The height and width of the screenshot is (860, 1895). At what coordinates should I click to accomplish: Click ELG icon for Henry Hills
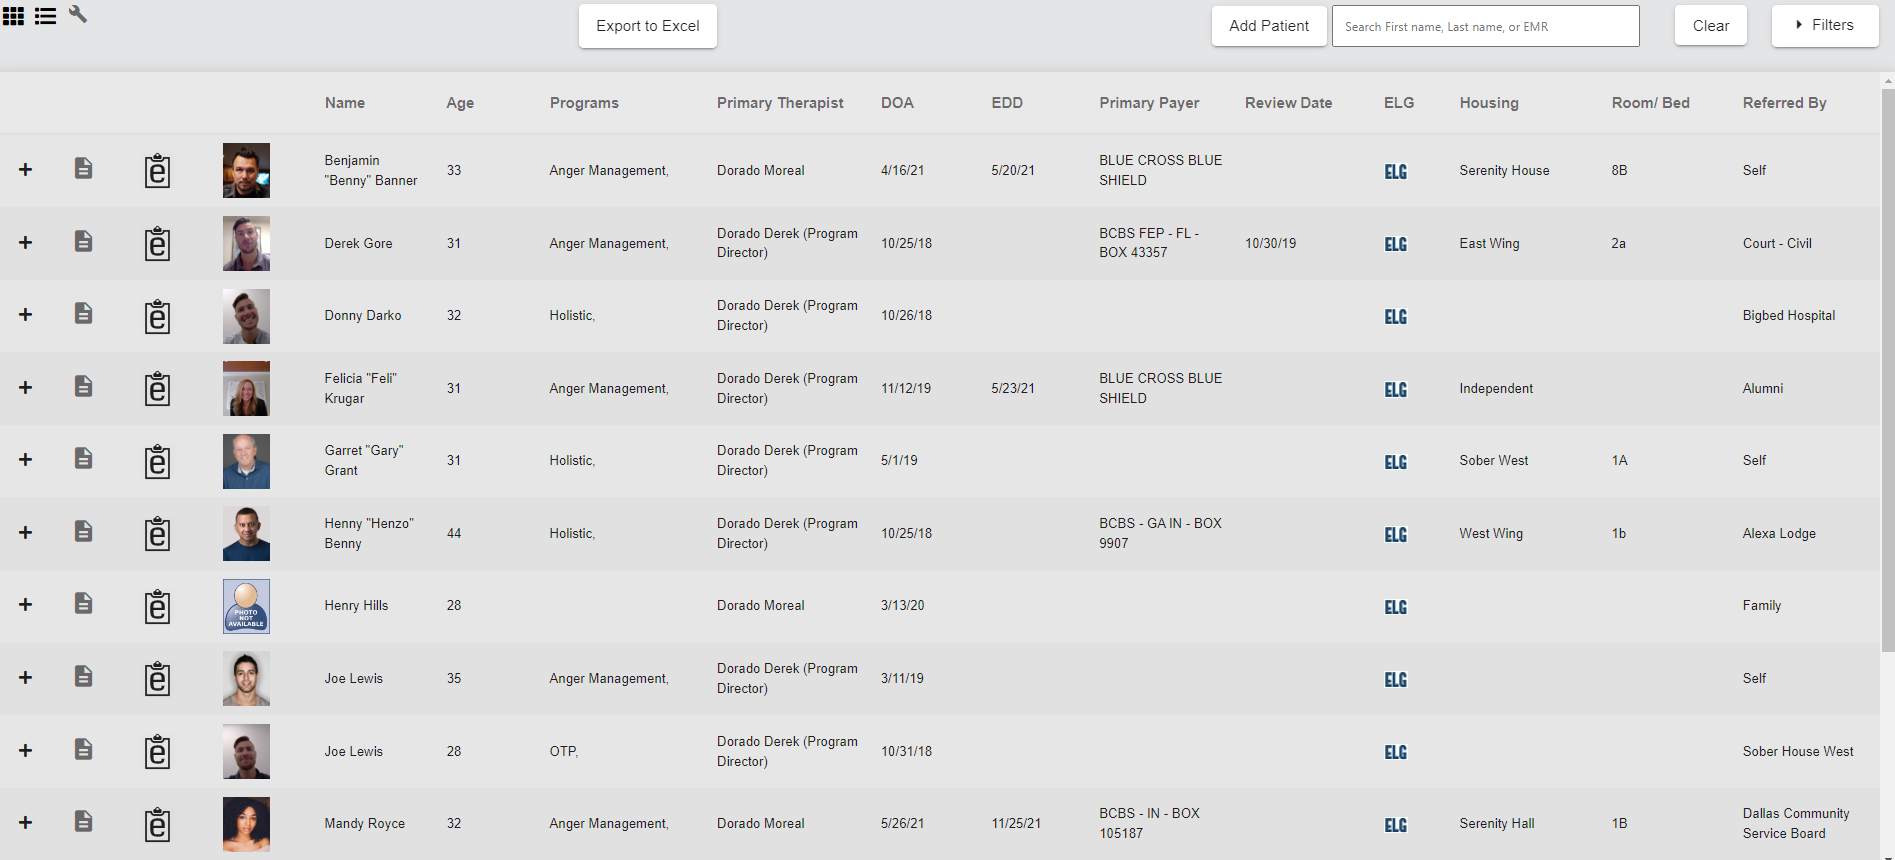click(1395, 607)
